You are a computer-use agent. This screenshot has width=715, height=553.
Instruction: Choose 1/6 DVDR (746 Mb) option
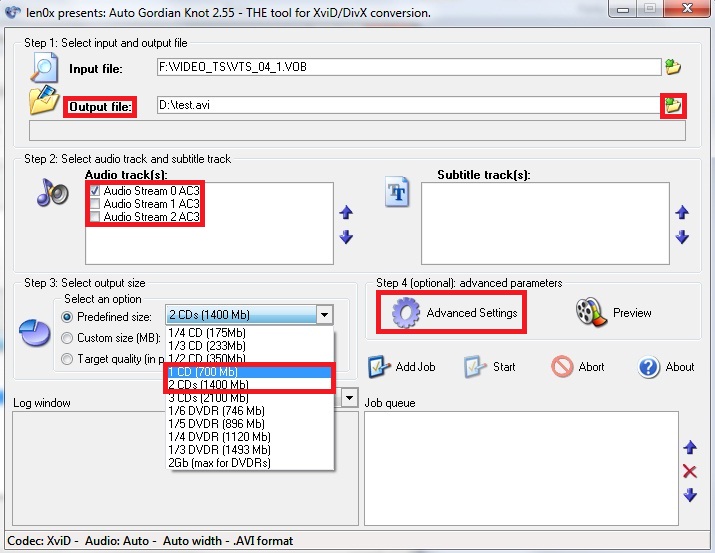click(250, 411)
